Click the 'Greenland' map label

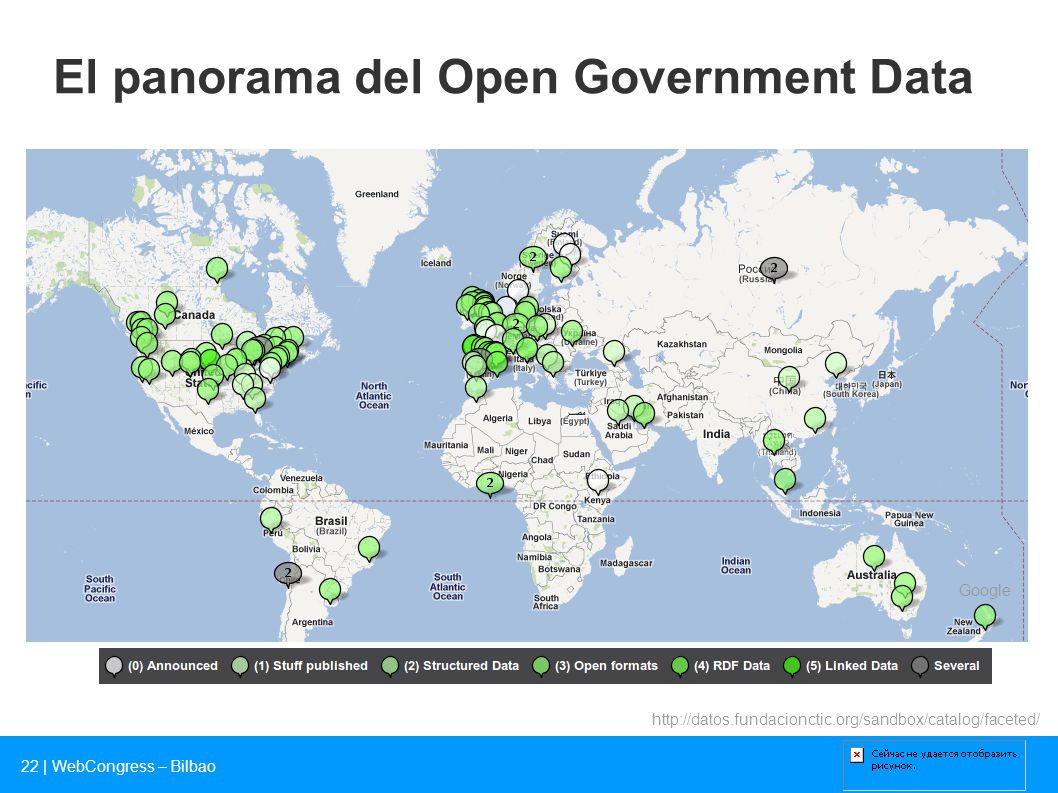[x=377, y=194]
